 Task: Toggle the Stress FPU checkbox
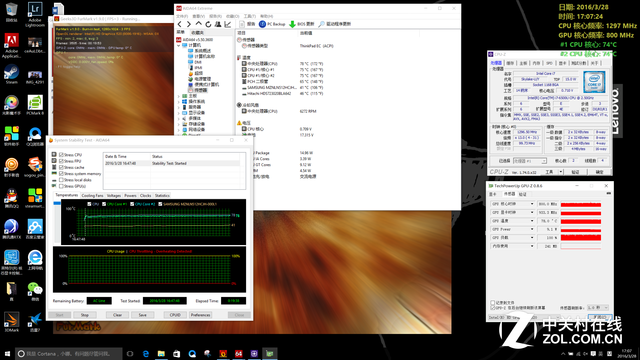pyautogui.click(x=61, y=161)
